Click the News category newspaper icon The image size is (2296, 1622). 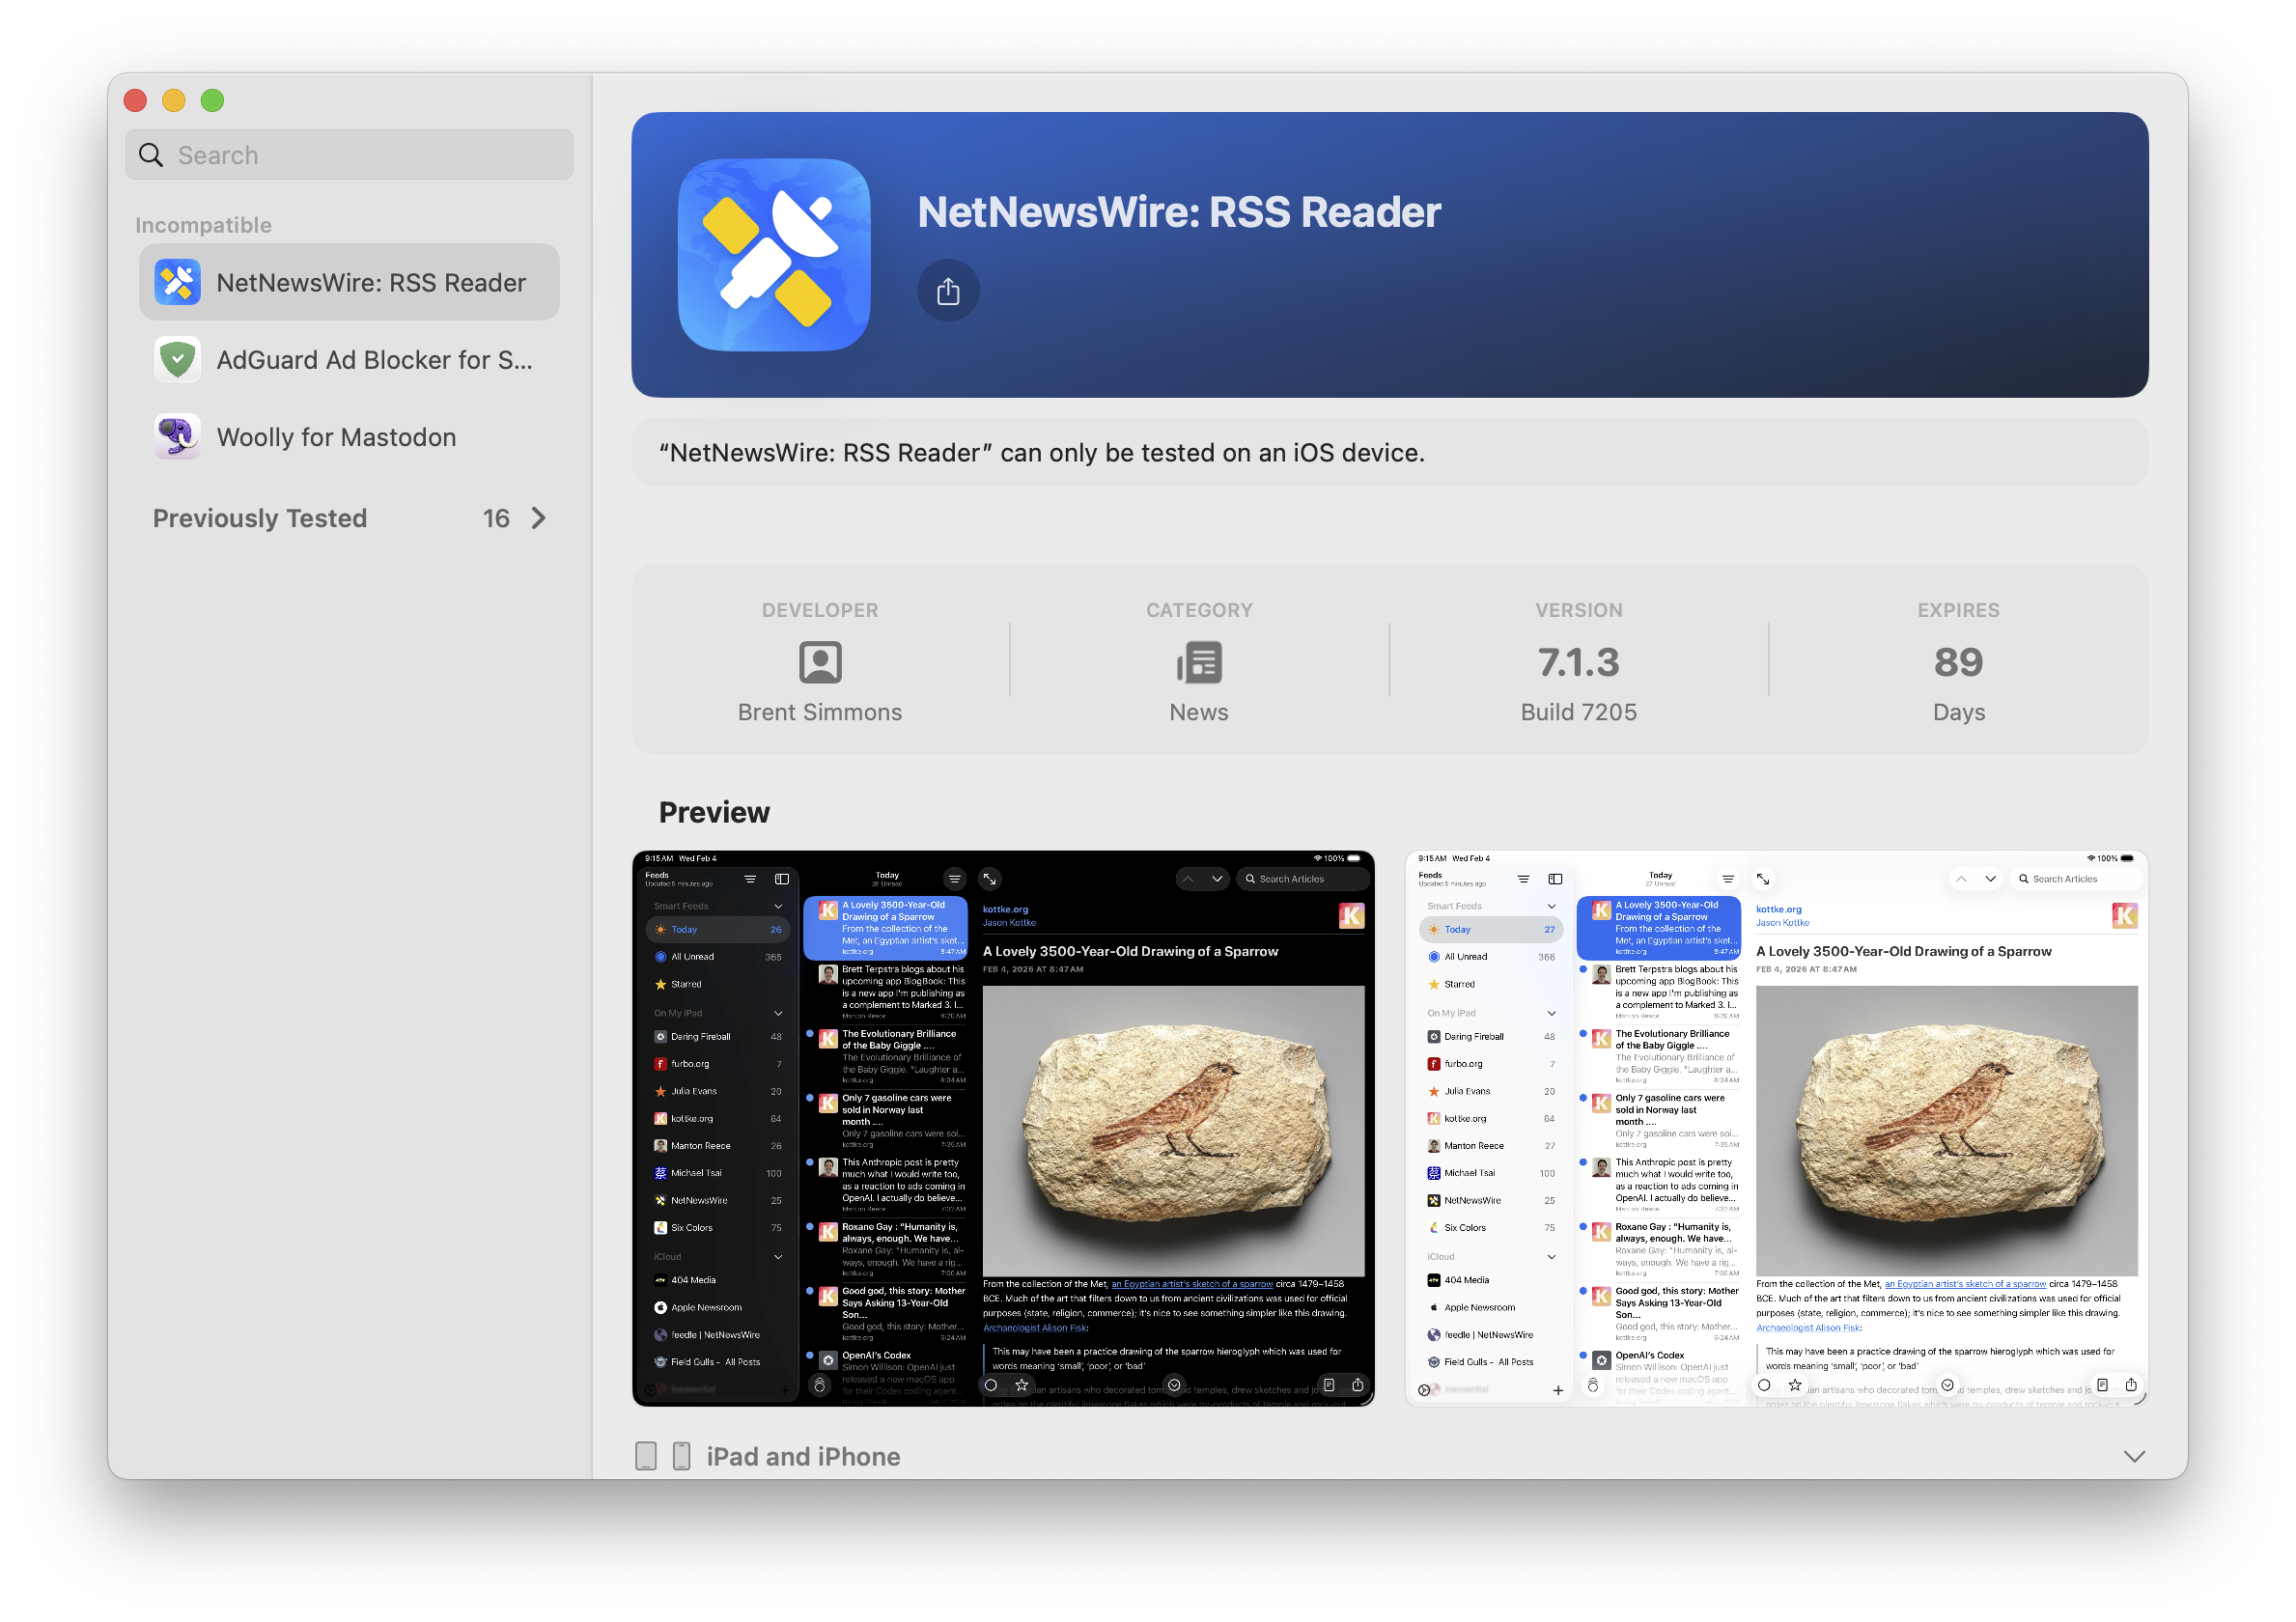1199,662
